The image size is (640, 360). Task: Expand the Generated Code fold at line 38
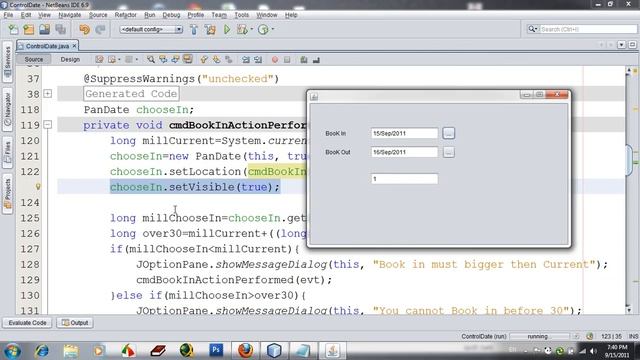pos(48,94)
